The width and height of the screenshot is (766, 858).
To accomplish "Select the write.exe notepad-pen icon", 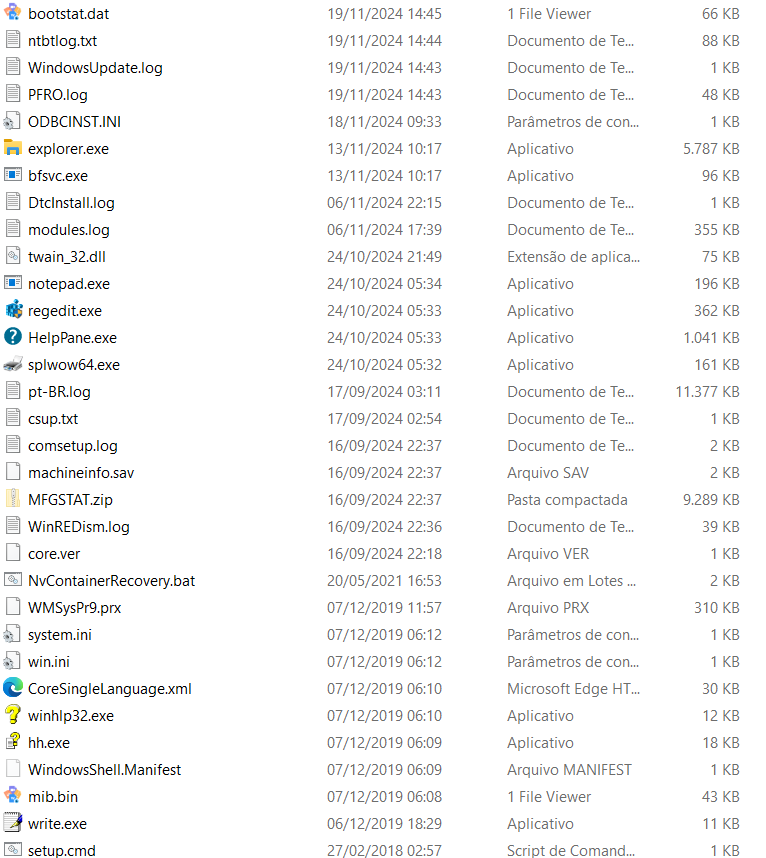I will (13, 823).
